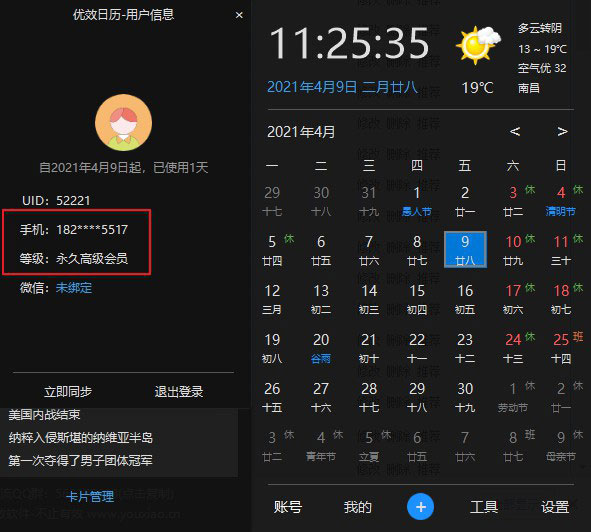Select April 12 三月
Viewport: 591px width, 532px height.
272,299
